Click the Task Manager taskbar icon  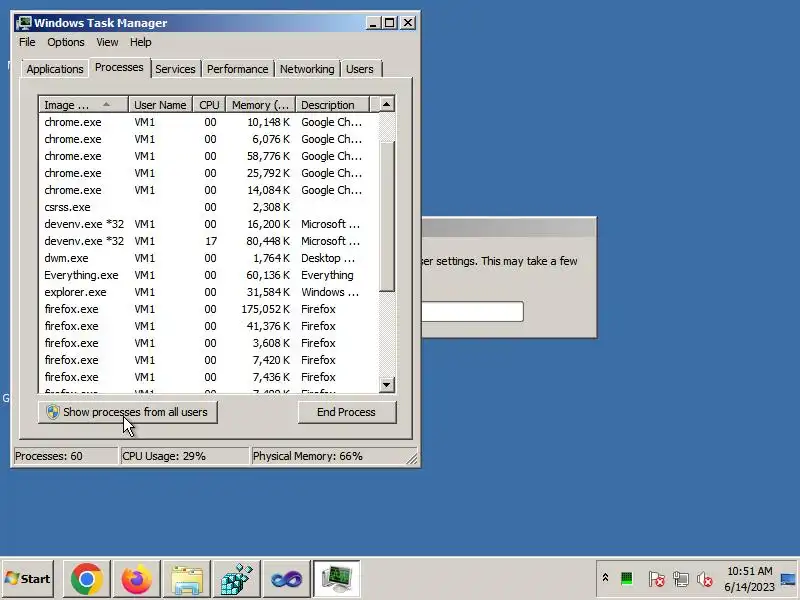[x=337, y=579]
